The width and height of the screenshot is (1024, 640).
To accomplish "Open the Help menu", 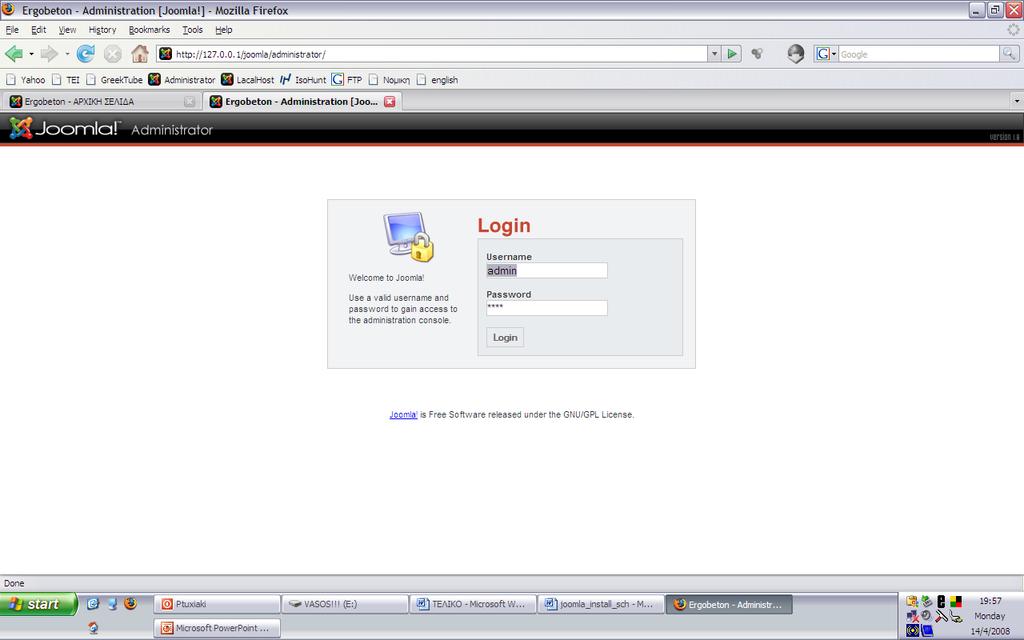I will coord(224,30).
